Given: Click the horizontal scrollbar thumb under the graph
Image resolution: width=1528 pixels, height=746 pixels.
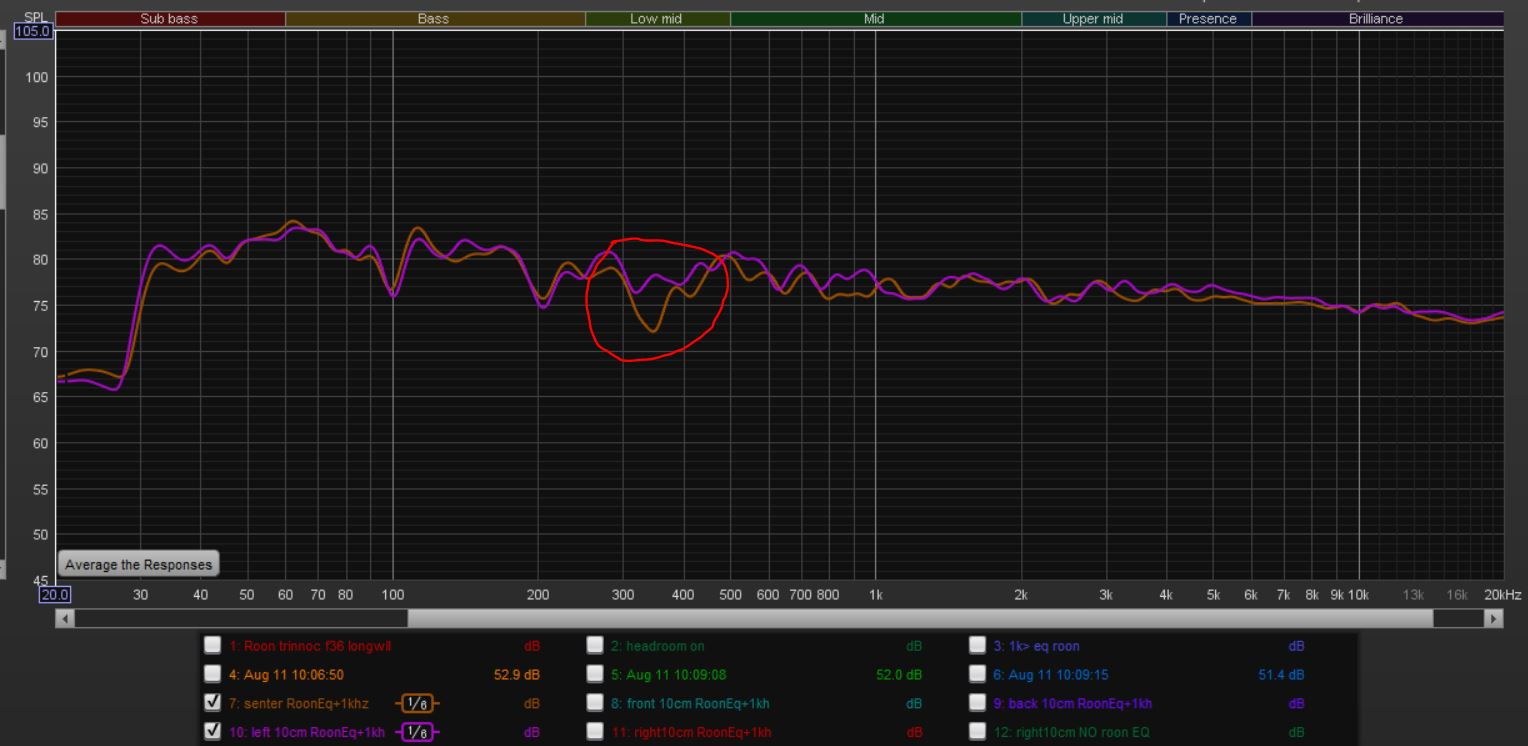Looking at the screenshot, I should pos(240,619).
